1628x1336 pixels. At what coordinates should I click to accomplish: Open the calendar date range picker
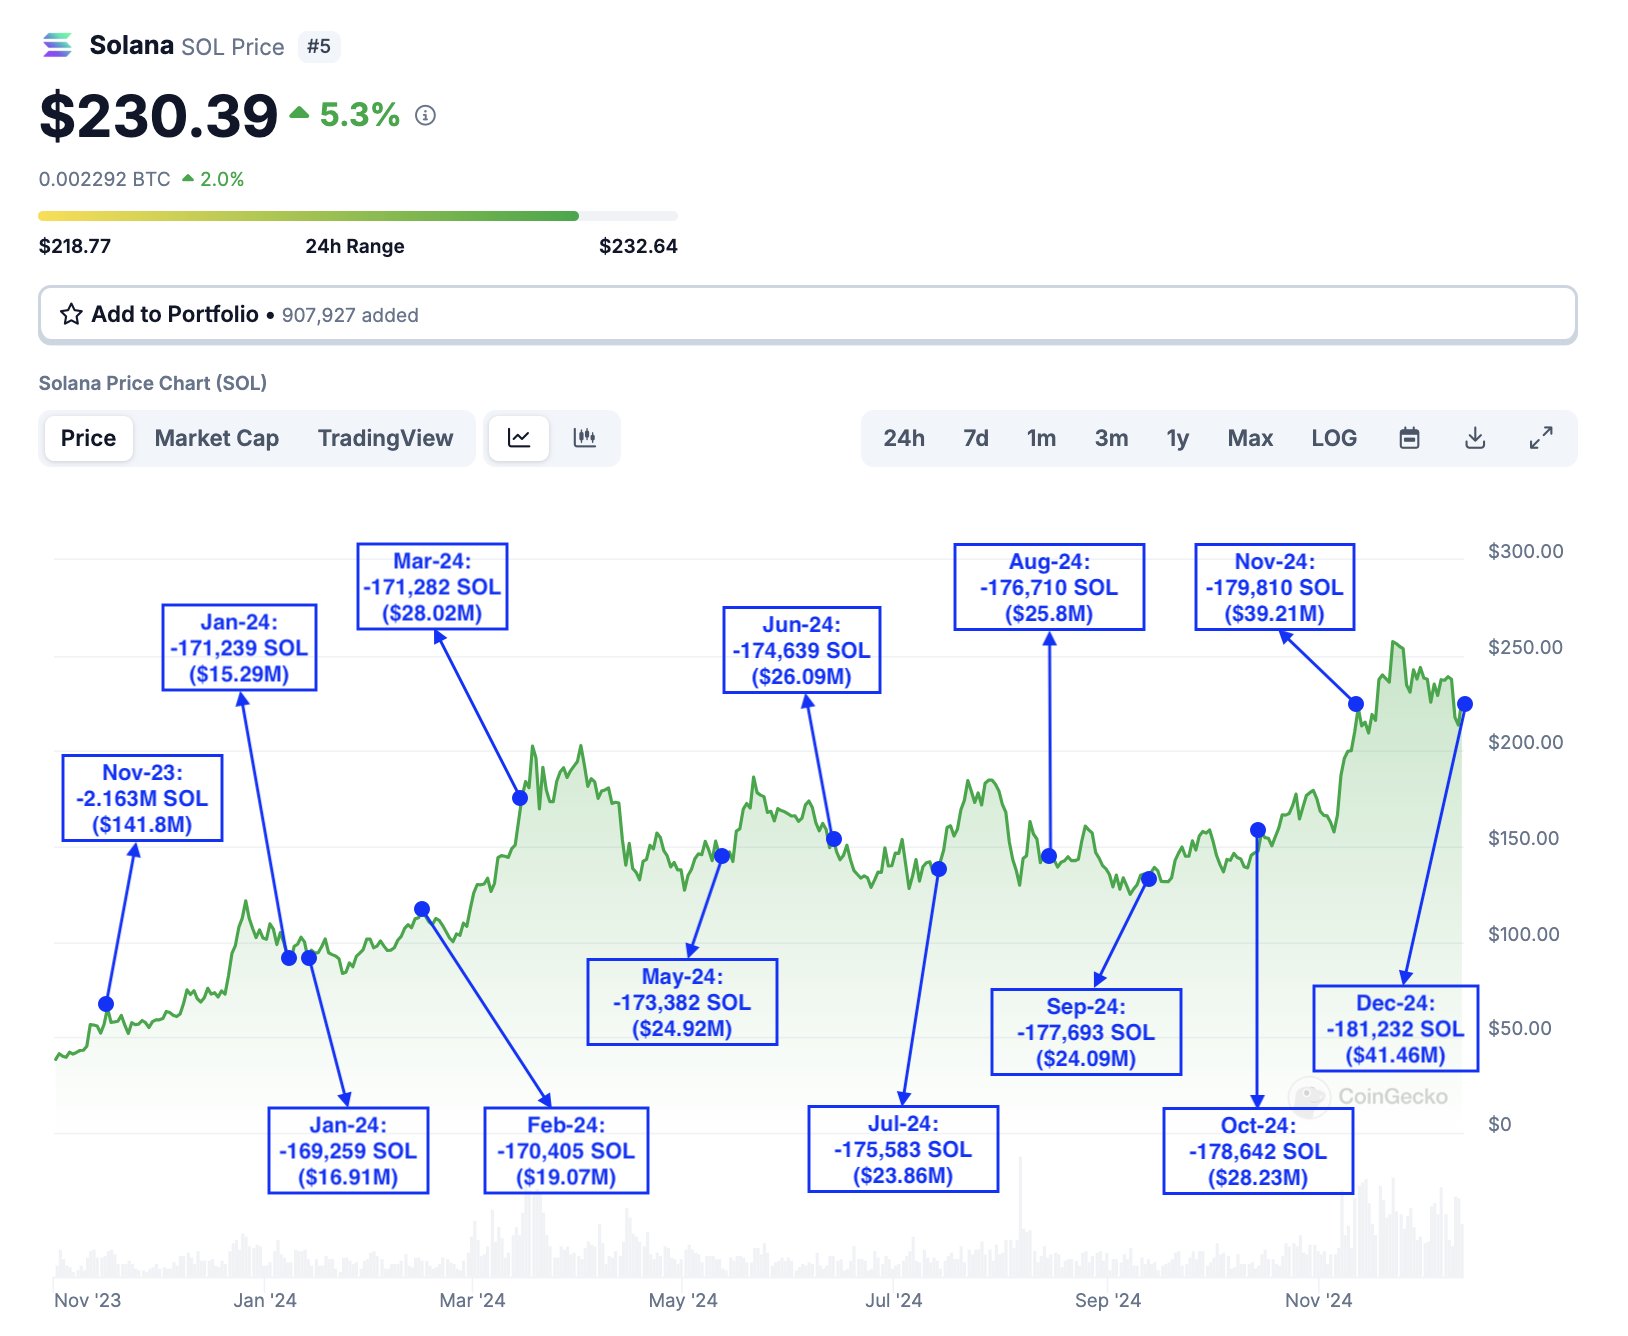1409,438
